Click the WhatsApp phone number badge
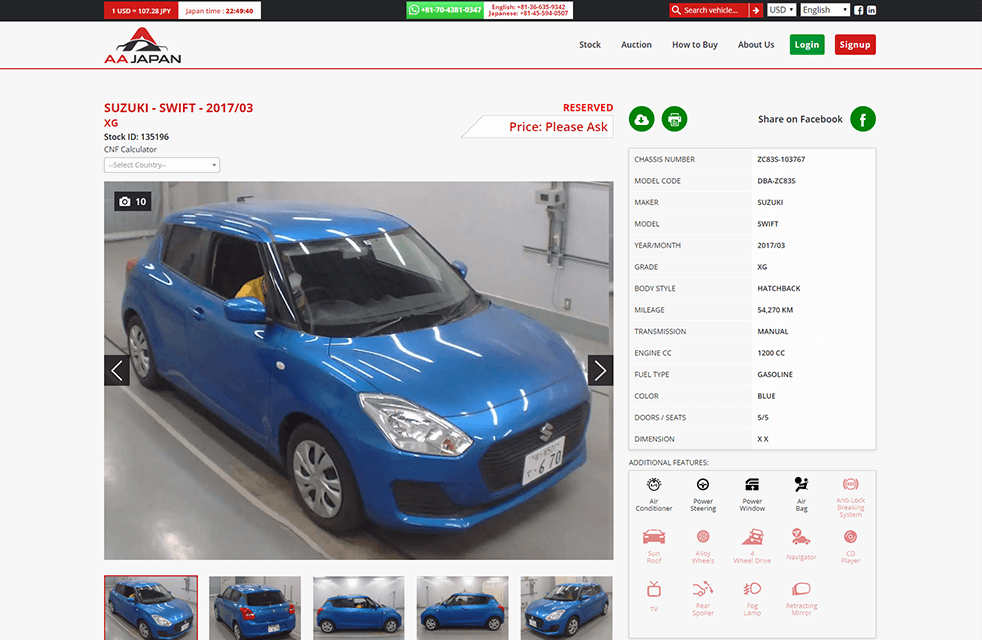This screenshot has height=640, width=982. click(445, 10)
